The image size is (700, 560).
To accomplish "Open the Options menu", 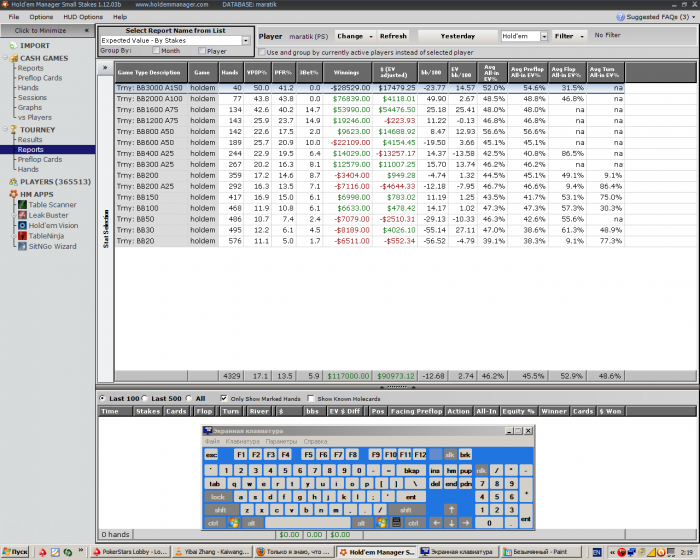I will coord(41,17).
